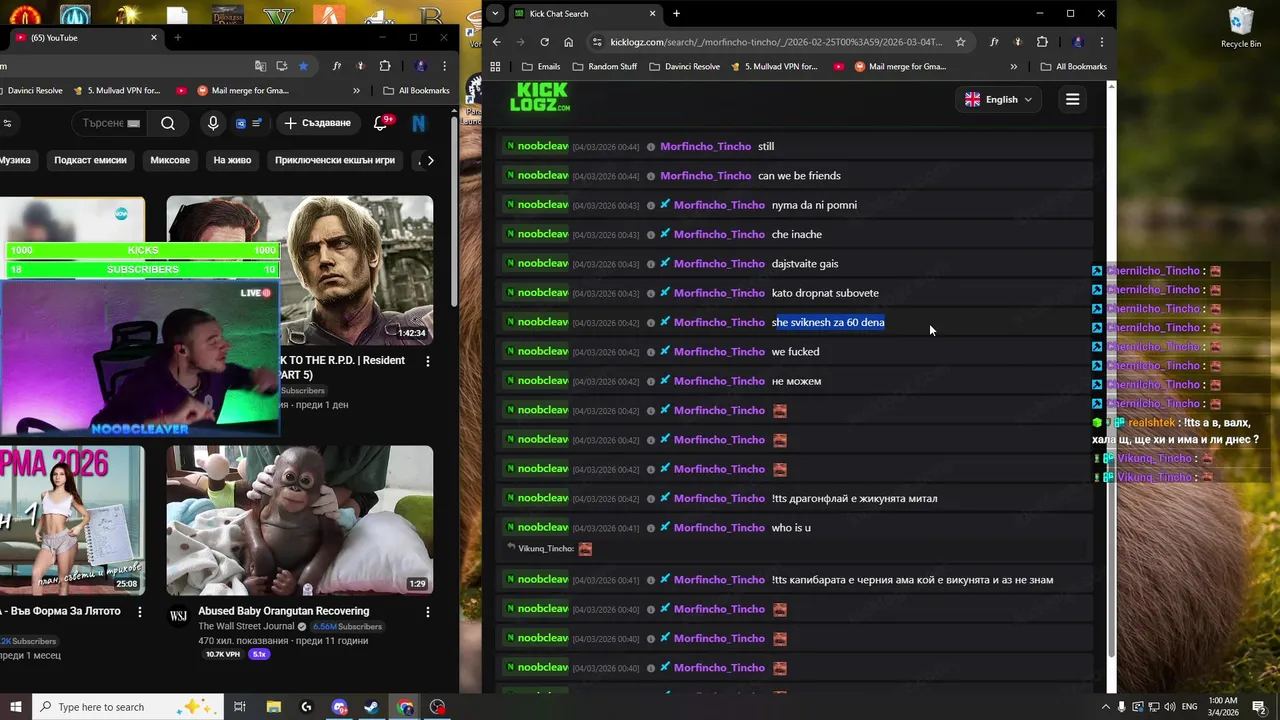
Task: Open the Random Stuff bookmark folder
Action: coord(604,67)
